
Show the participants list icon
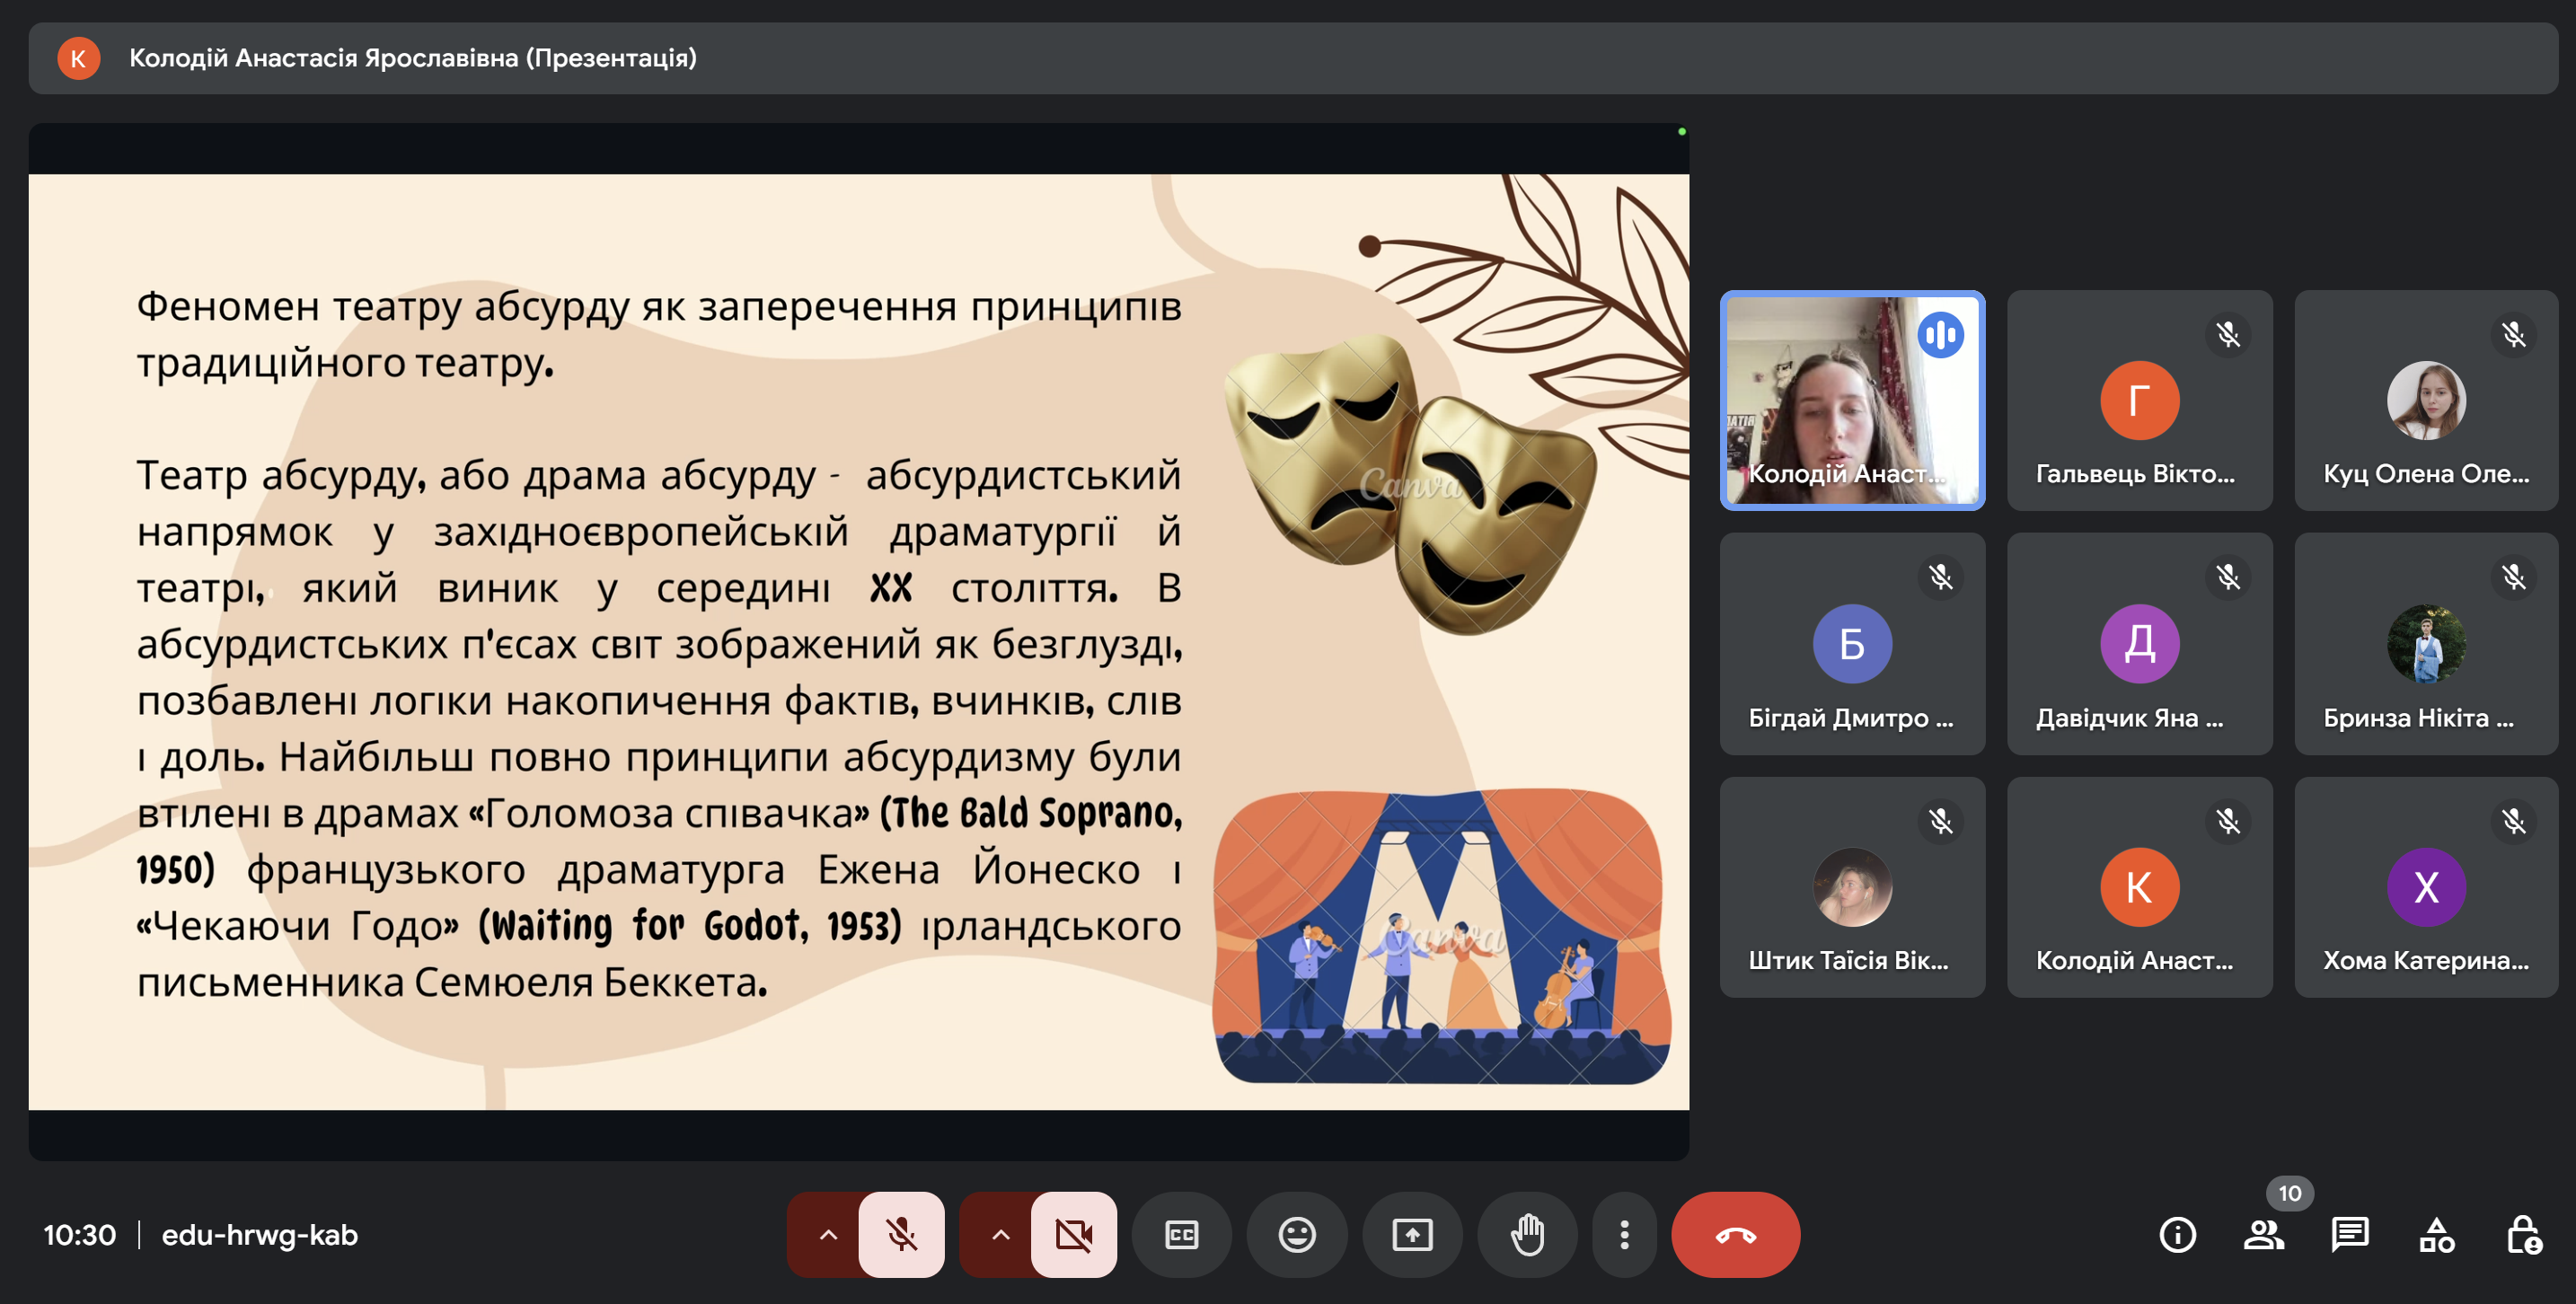[2263, 1235]
